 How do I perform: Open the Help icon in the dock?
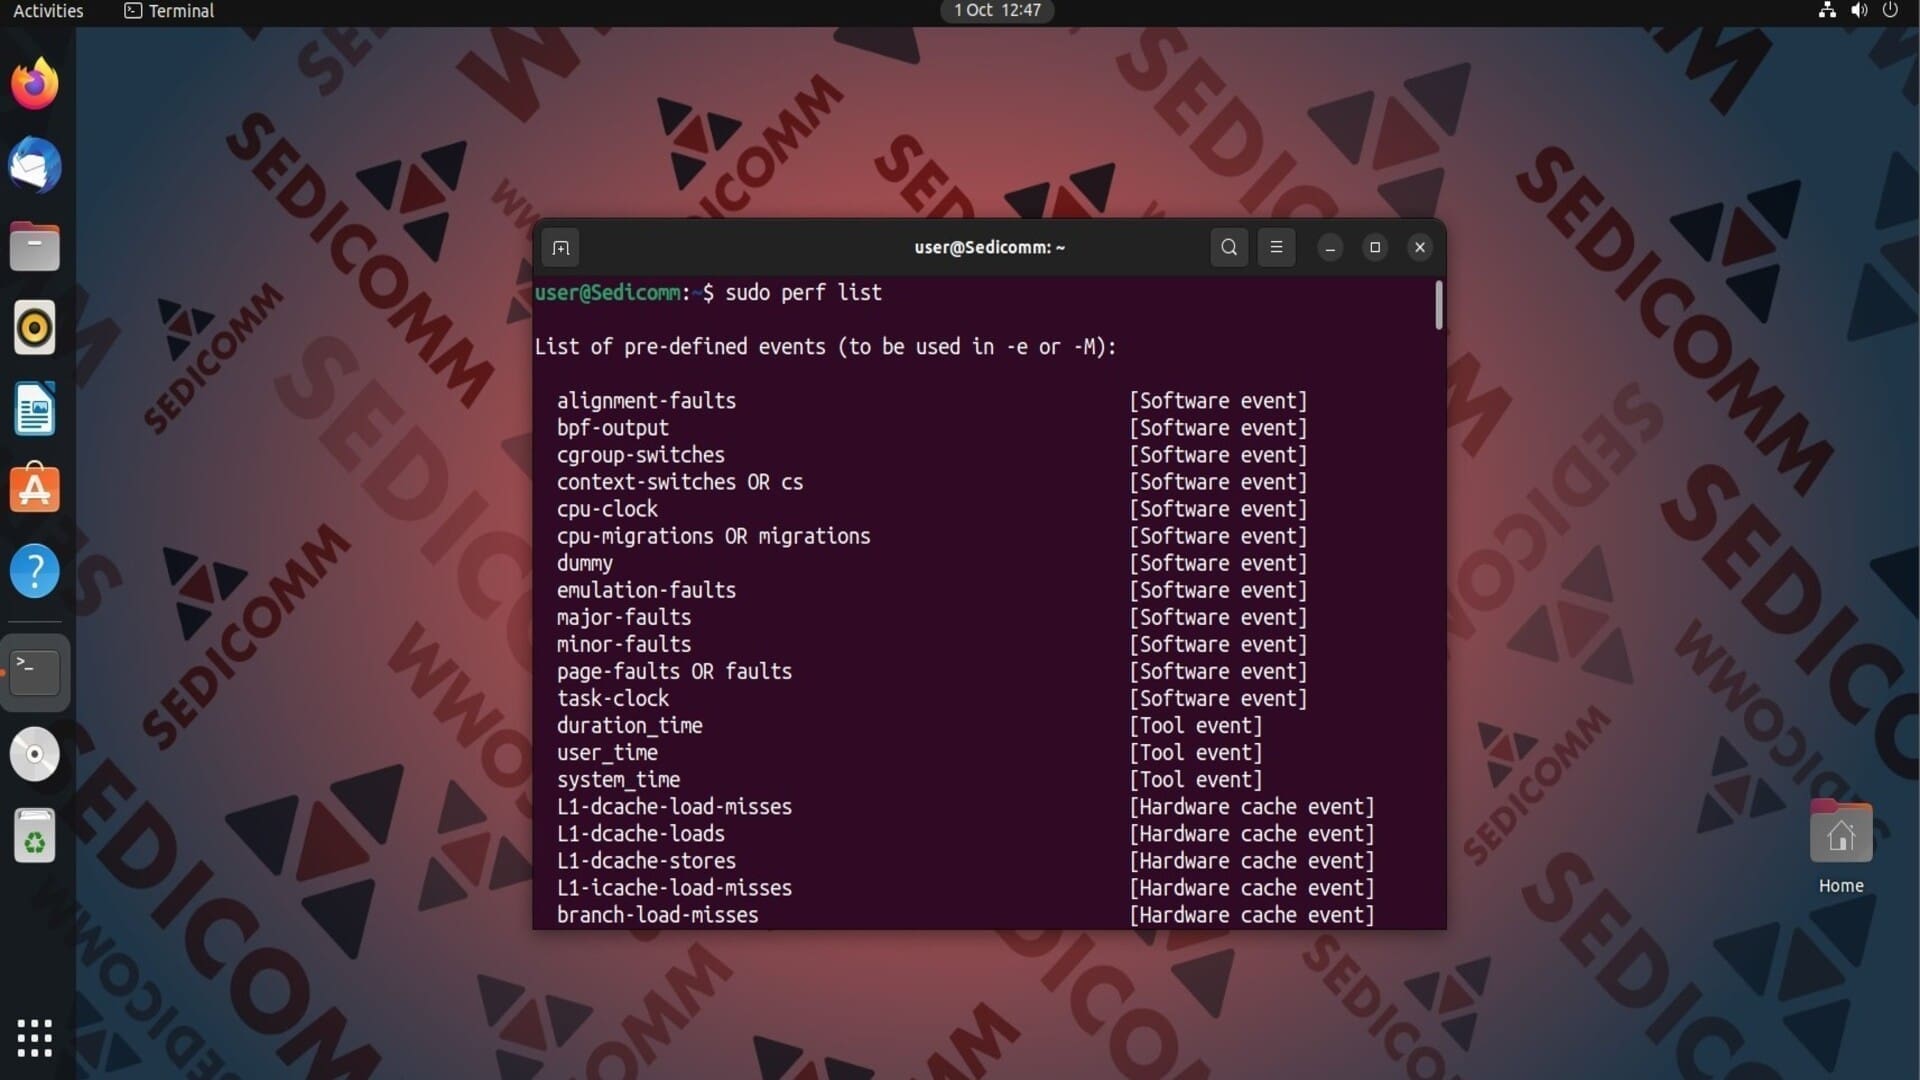pyautogui.click(x=35, y=572)
